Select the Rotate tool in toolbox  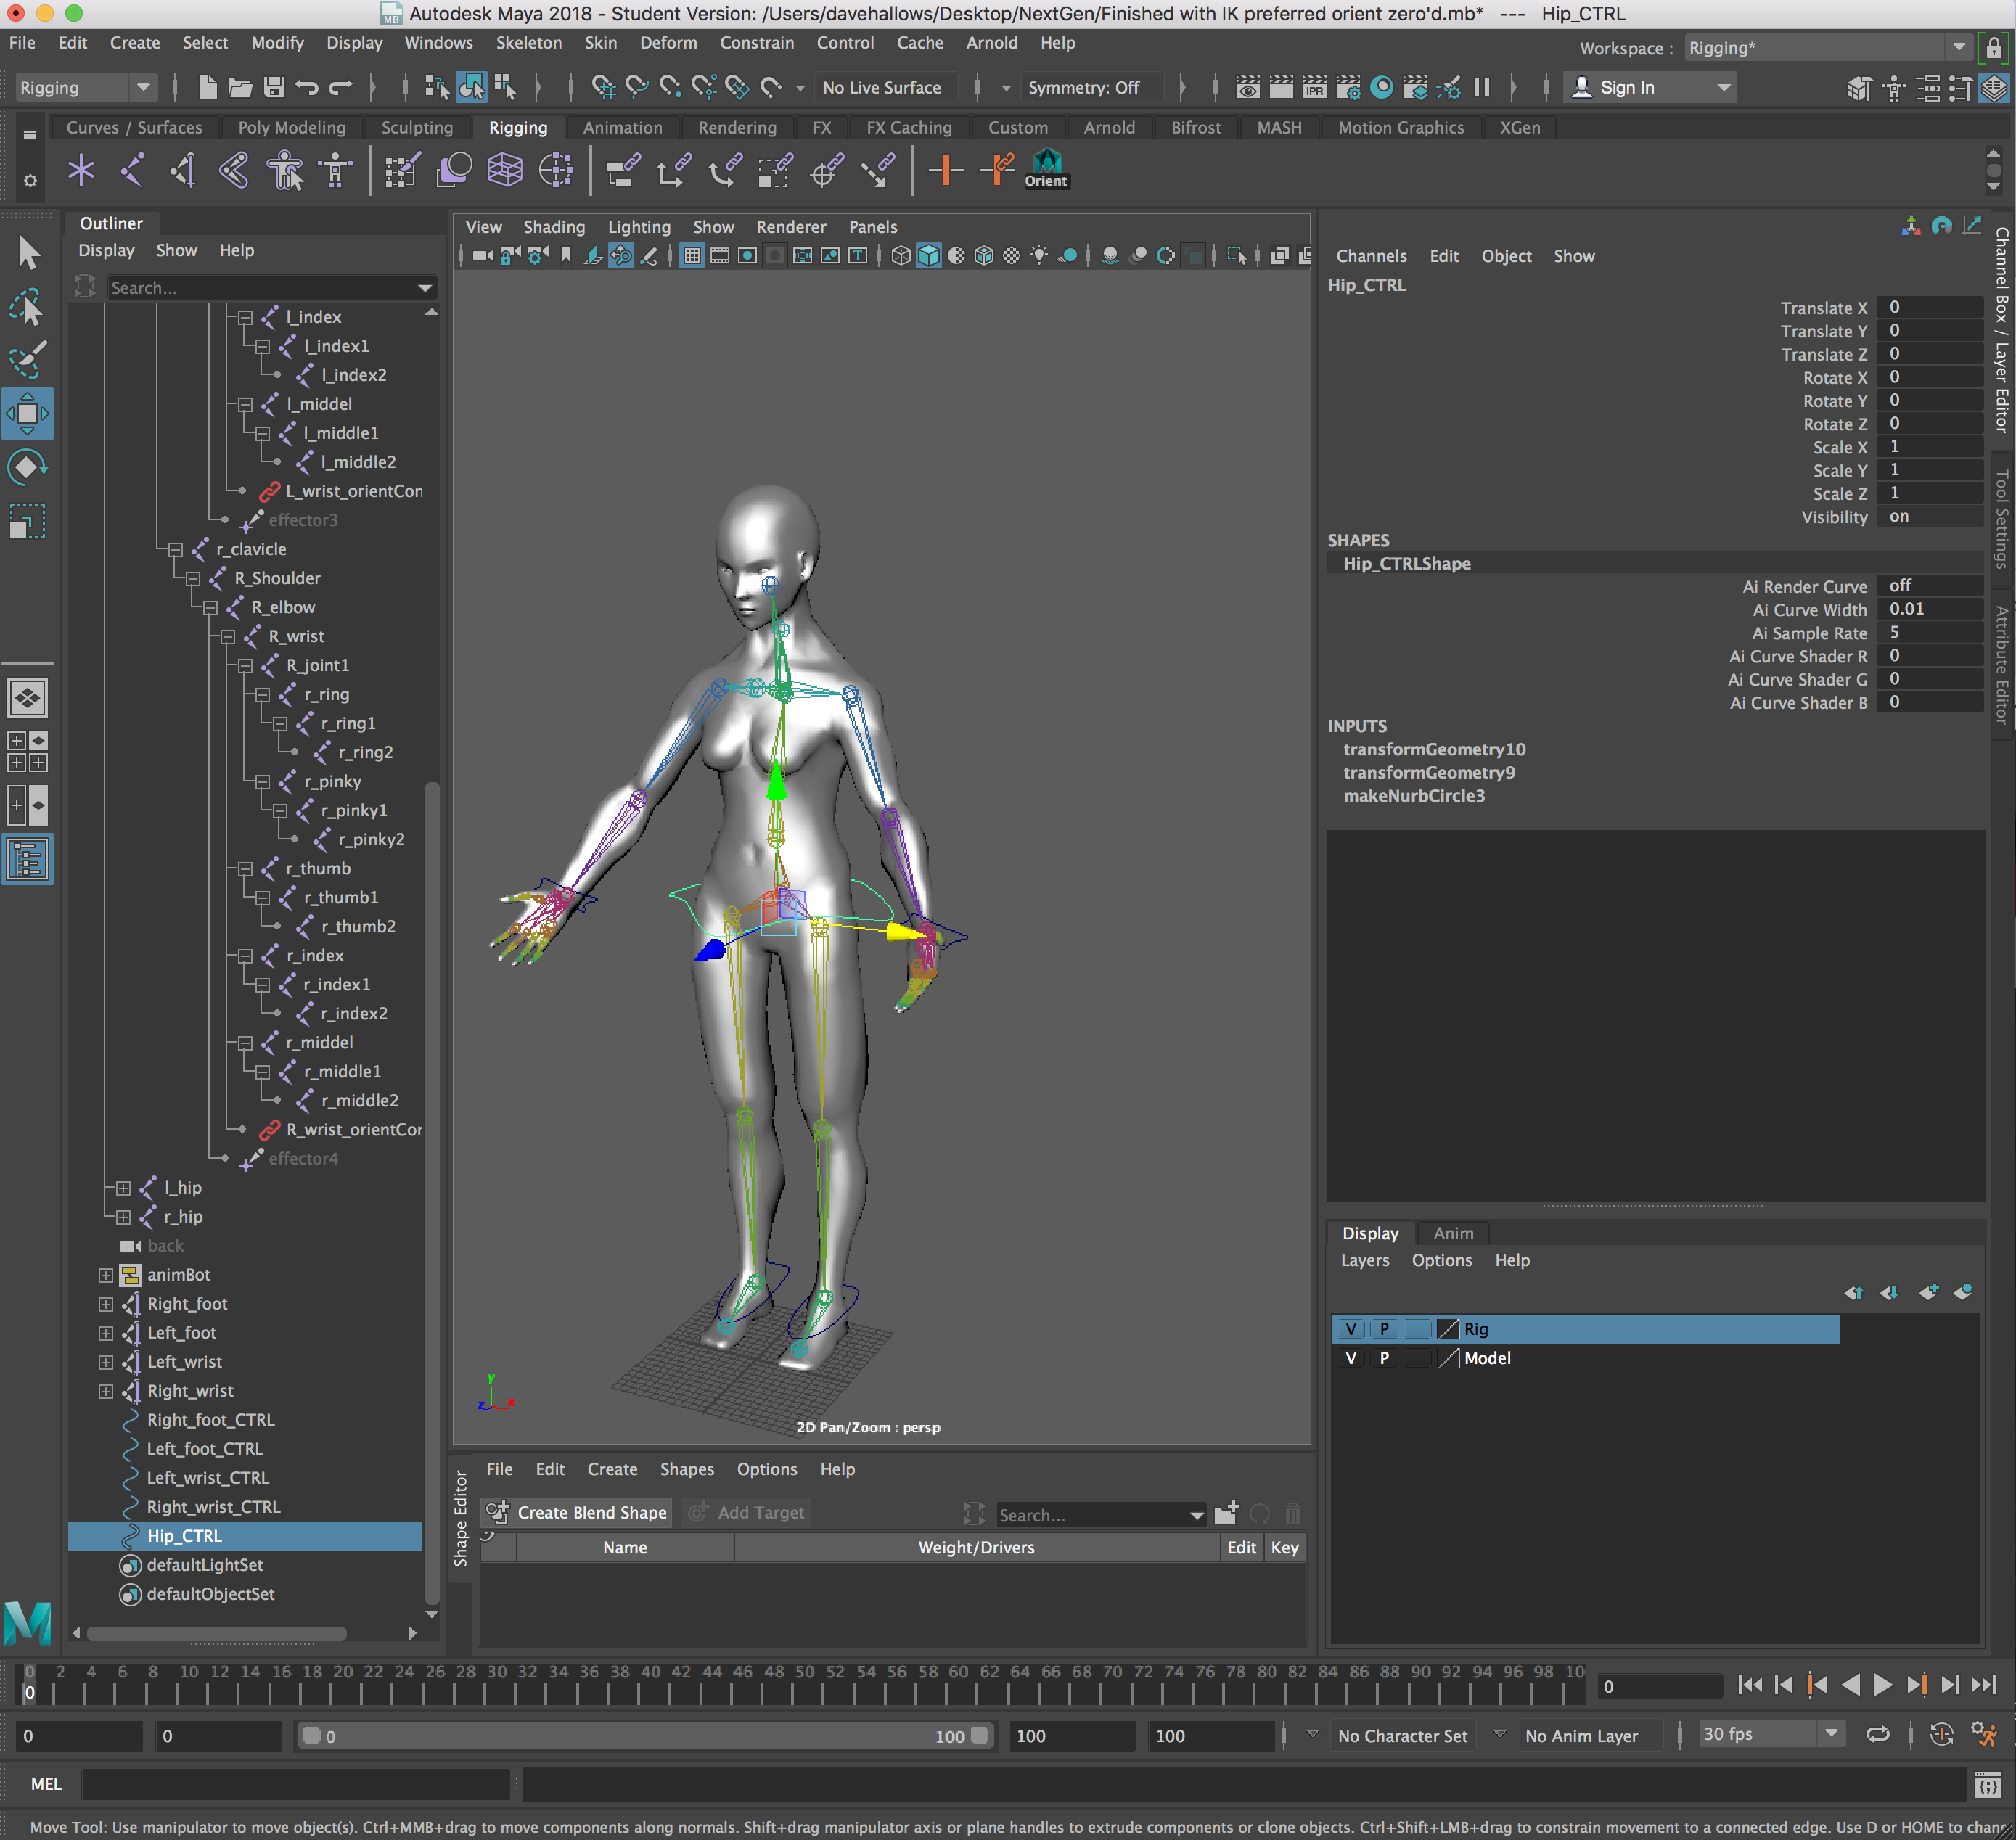(x=27, y=468)
